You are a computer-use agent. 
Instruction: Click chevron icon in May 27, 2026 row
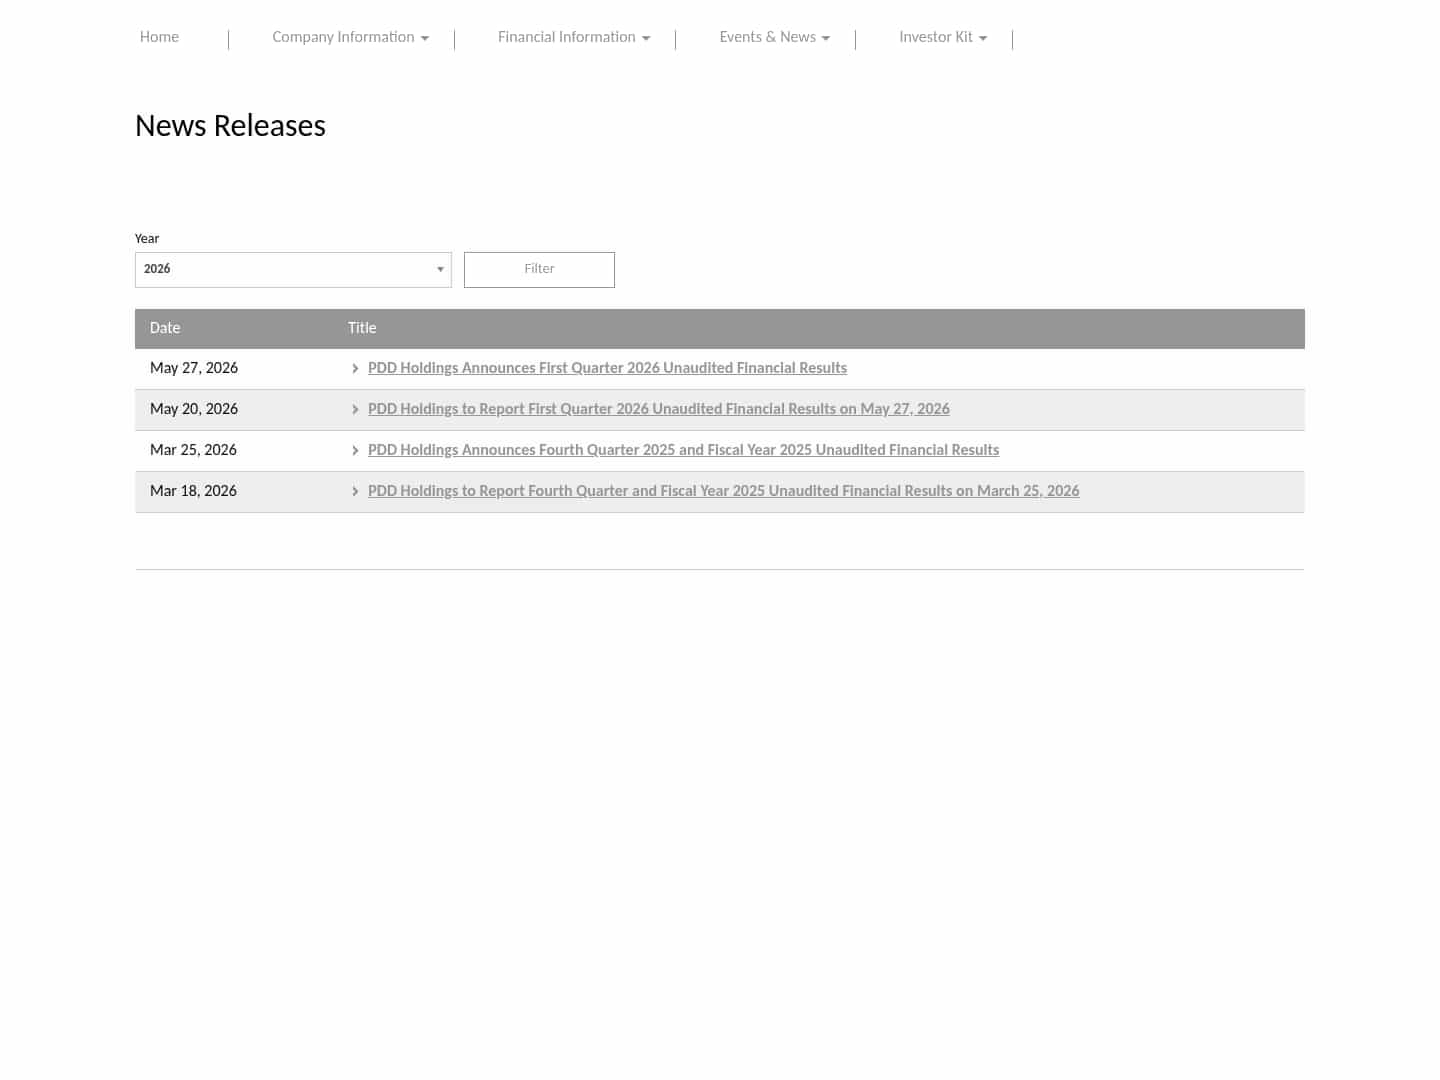[355, 369]
